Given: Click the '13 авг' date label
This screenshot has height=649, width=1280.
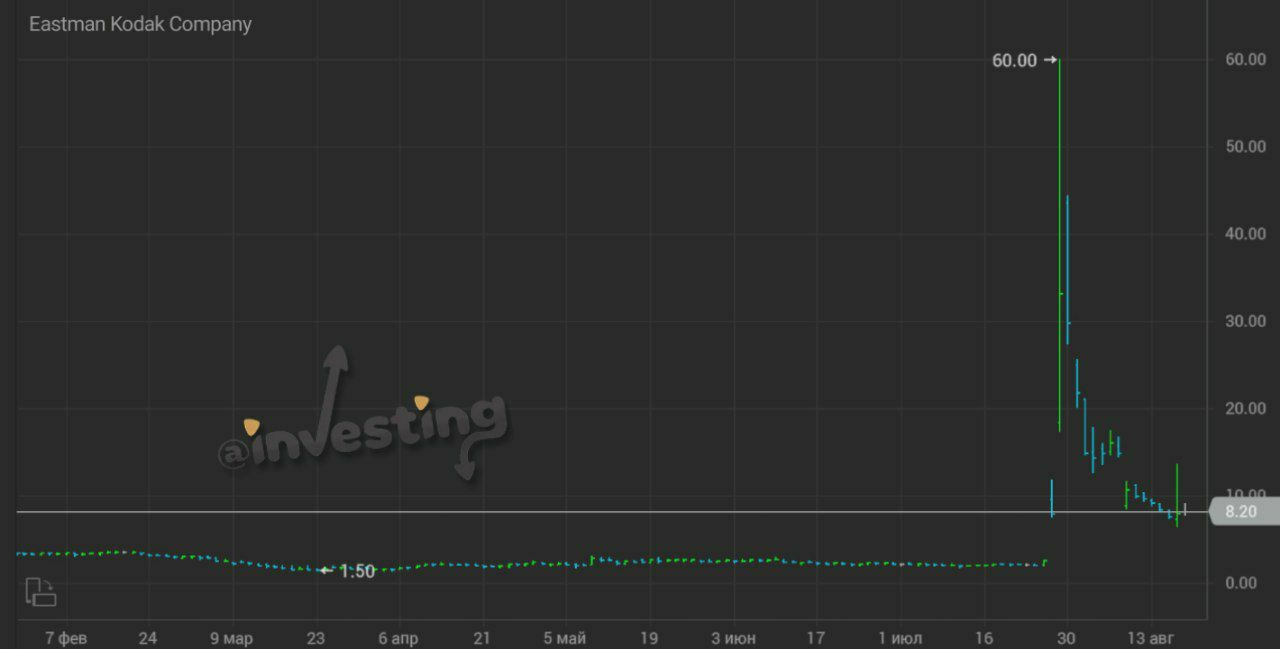Looking at the screenshot, I should [1150, 638].
